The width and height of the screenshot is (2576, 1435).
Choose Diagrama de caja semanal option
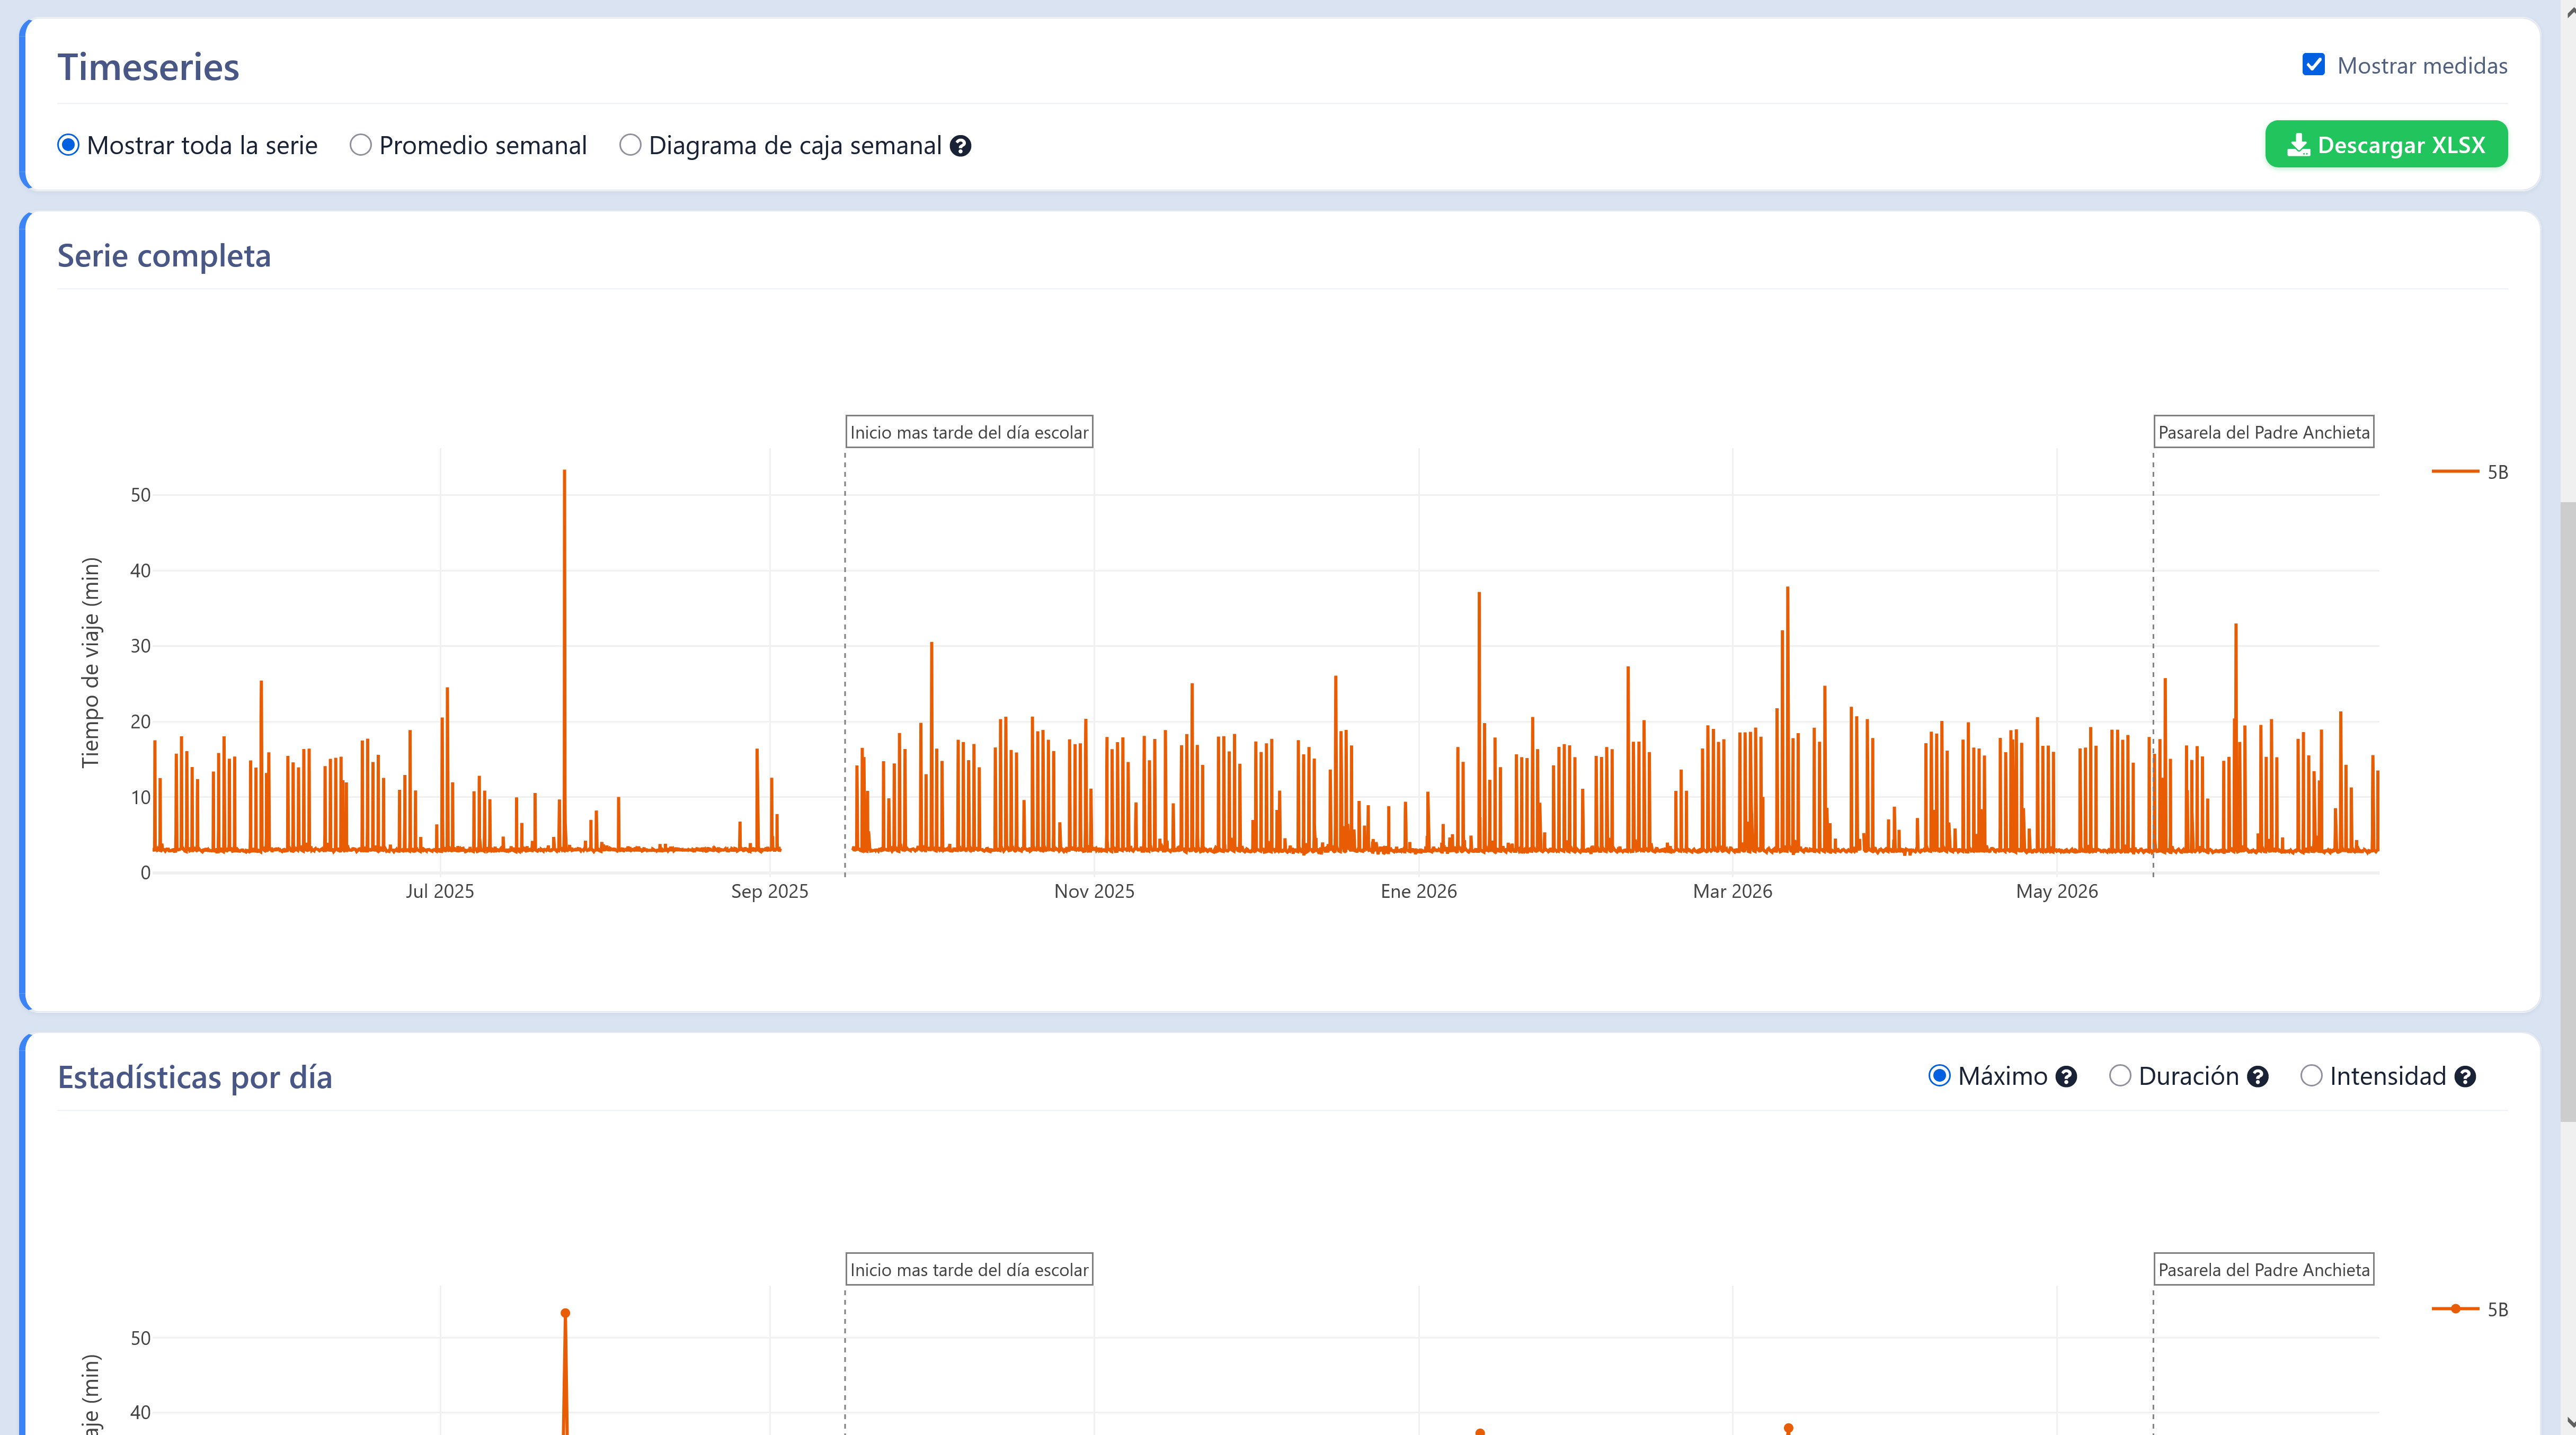630,145
